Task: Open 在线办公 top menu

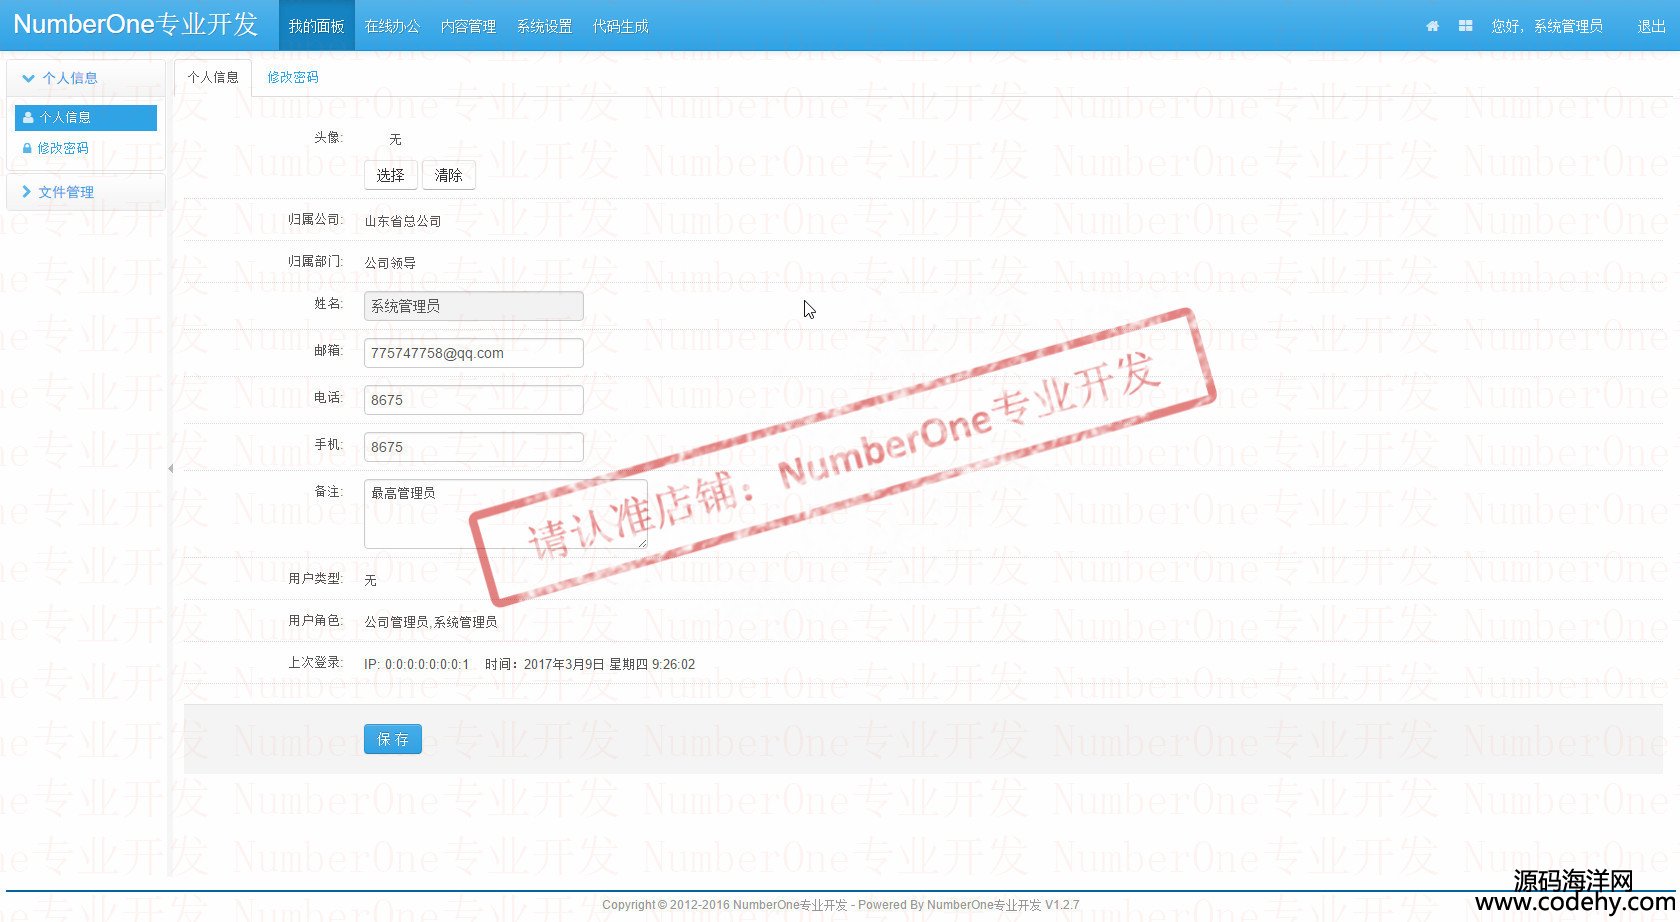Action: (x=392, y=26)
